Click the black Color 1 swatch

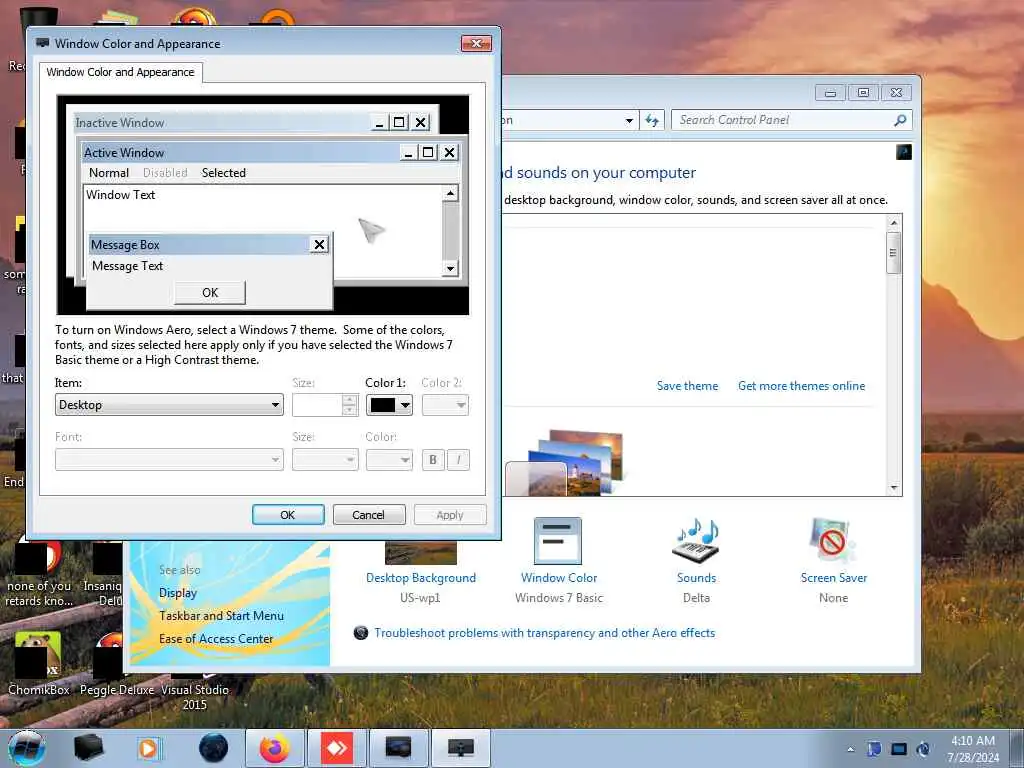383,405
